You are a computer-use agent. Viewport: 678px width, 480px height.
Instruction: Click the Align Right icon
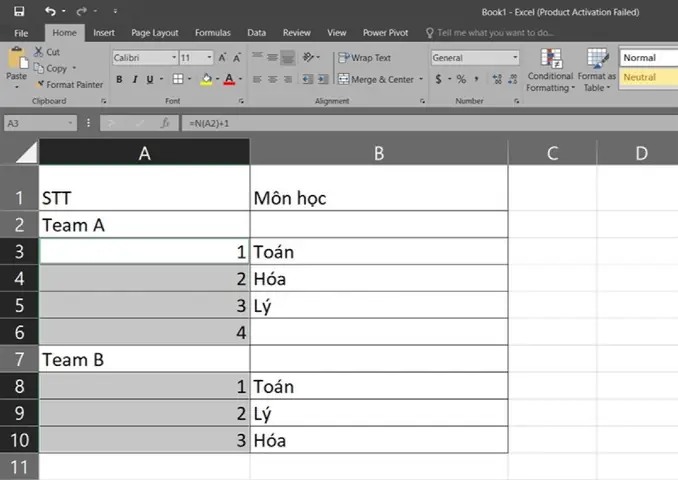coord(288,79)
